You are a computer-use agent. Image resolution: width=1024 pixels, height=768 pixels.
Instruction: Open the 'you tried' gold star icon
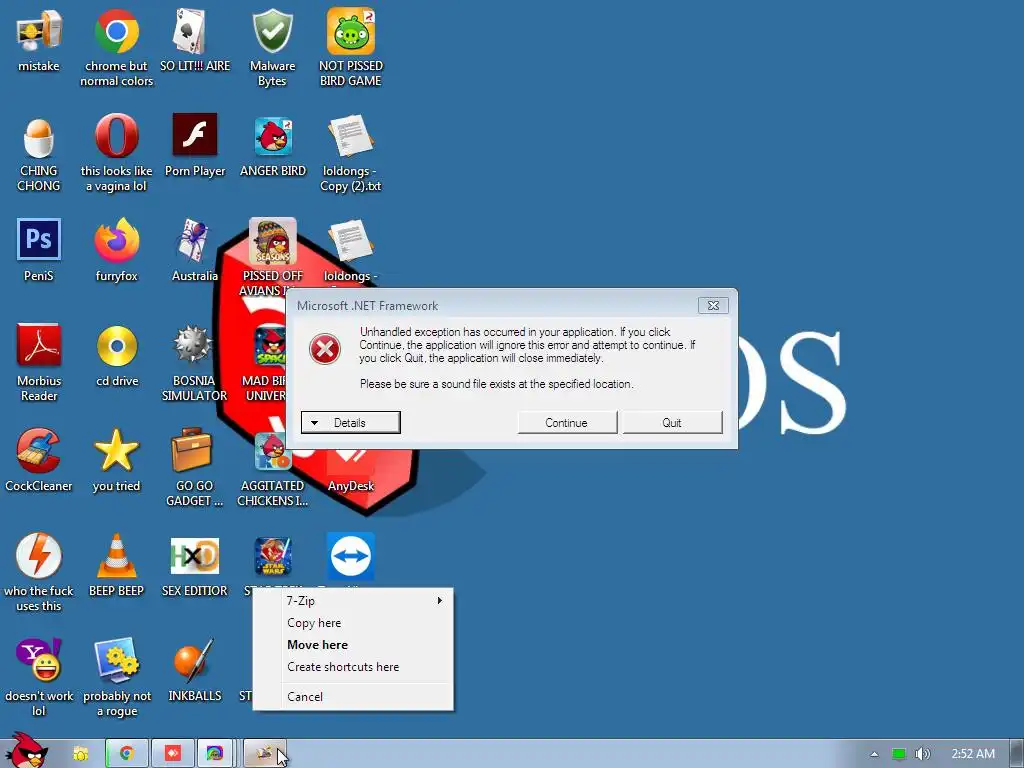[116, 451]
